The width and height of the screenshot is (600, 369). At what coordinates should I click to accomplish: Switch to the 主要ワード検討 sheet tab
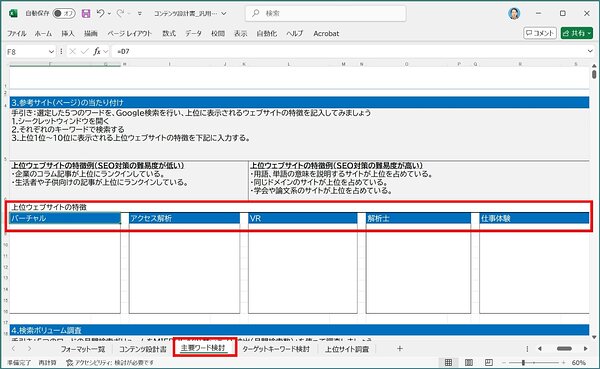tap(203, 348)
